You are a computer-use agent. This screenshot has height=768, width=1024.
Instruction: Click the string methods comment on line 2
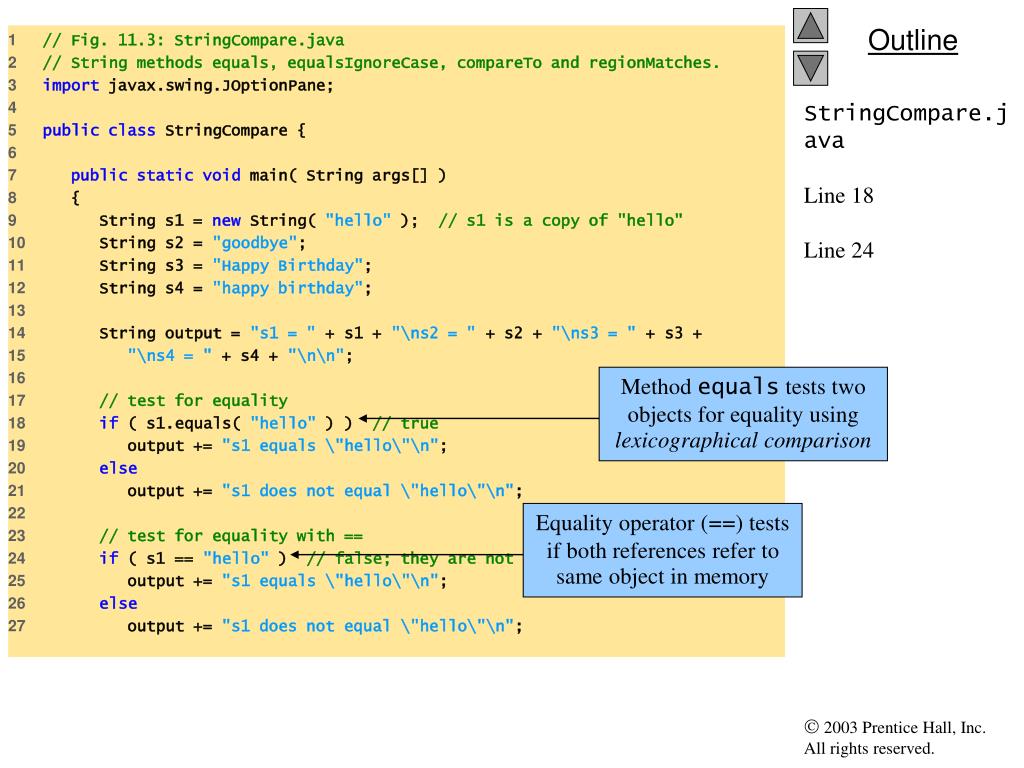(x=381, y=63)
